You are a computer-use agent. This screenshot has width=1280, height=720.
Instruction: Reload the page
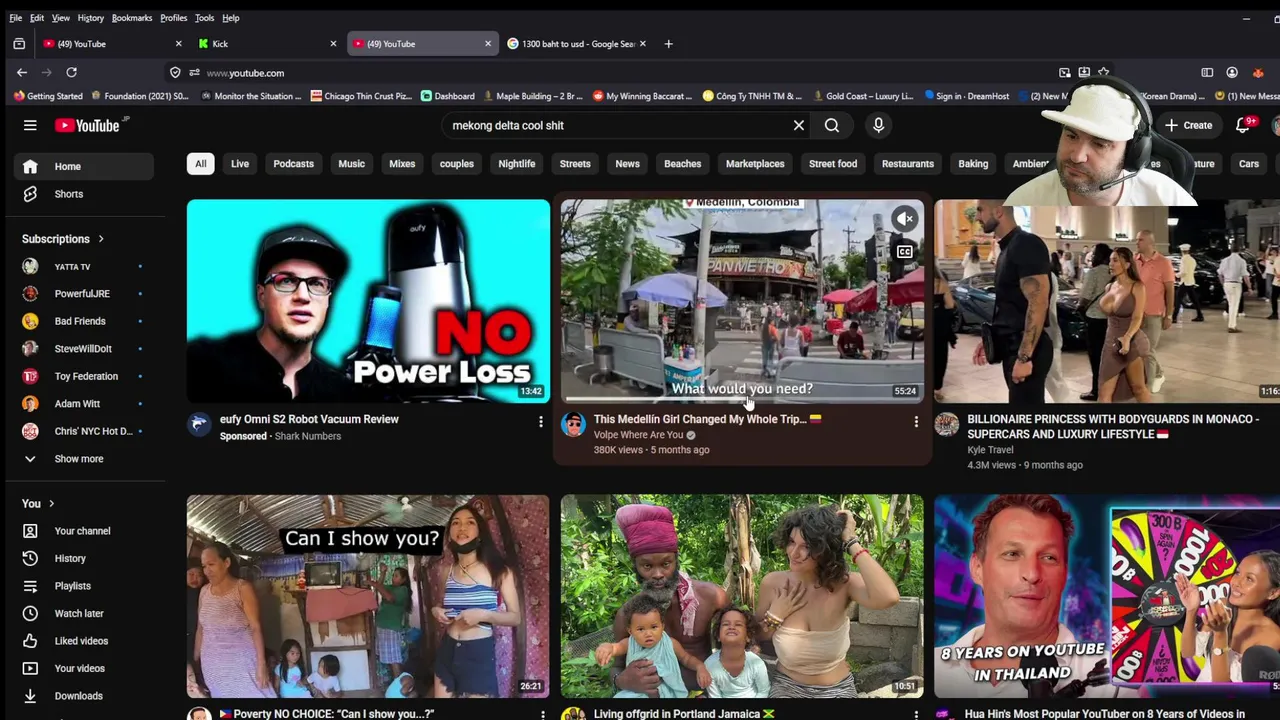pos(71,72)
